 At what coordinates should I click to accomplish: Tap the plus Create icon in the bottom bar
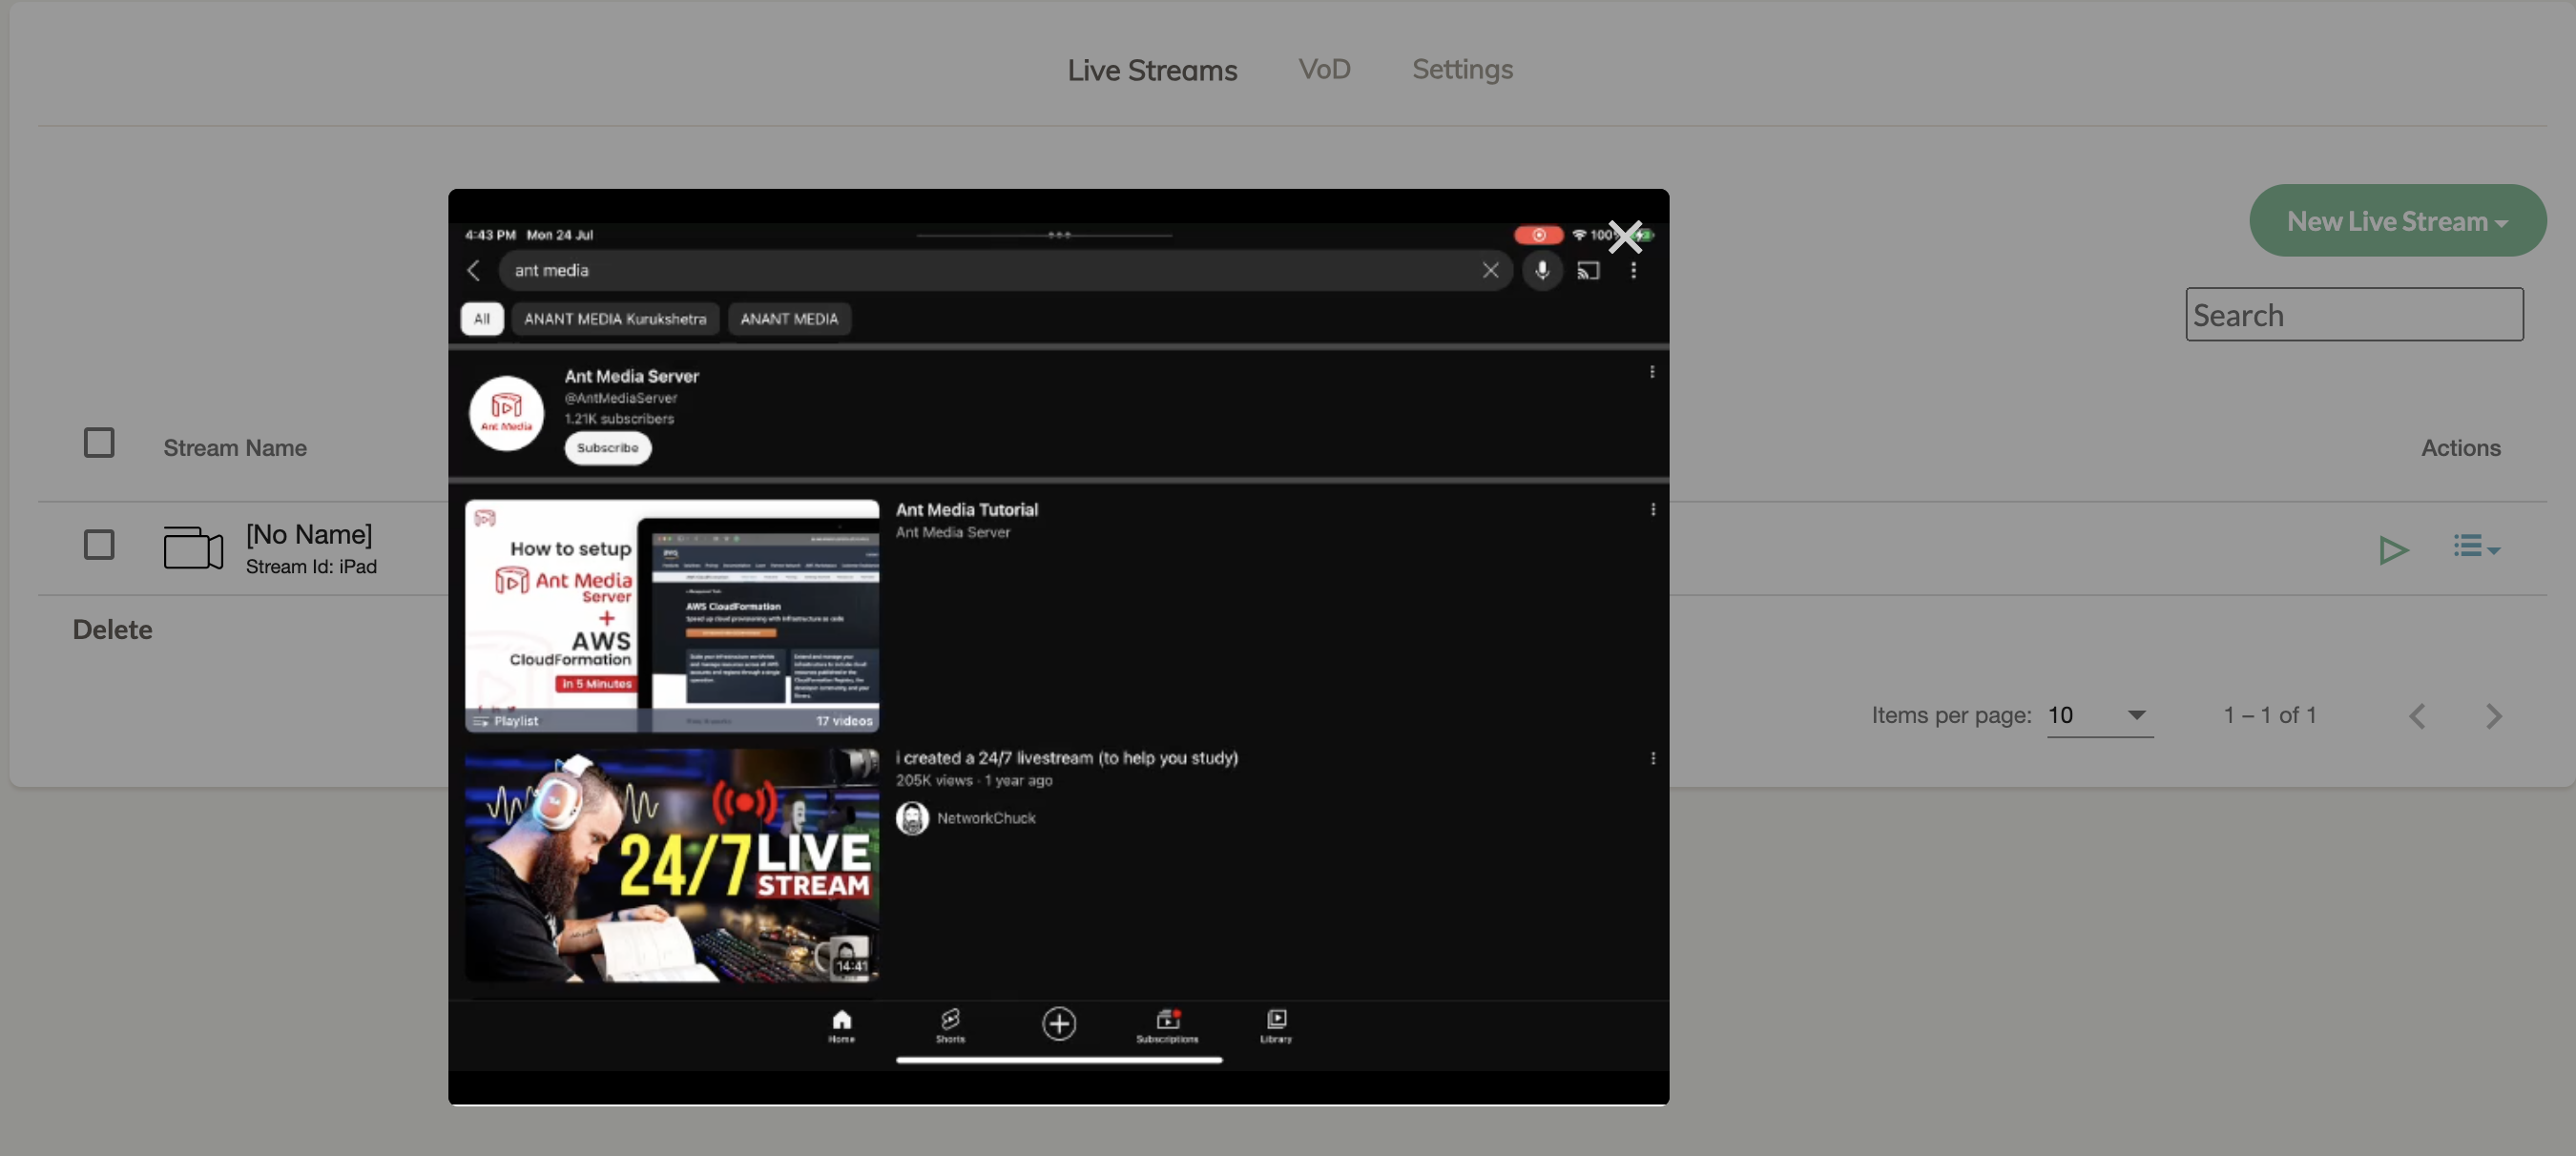(x=1059, y=1023)
